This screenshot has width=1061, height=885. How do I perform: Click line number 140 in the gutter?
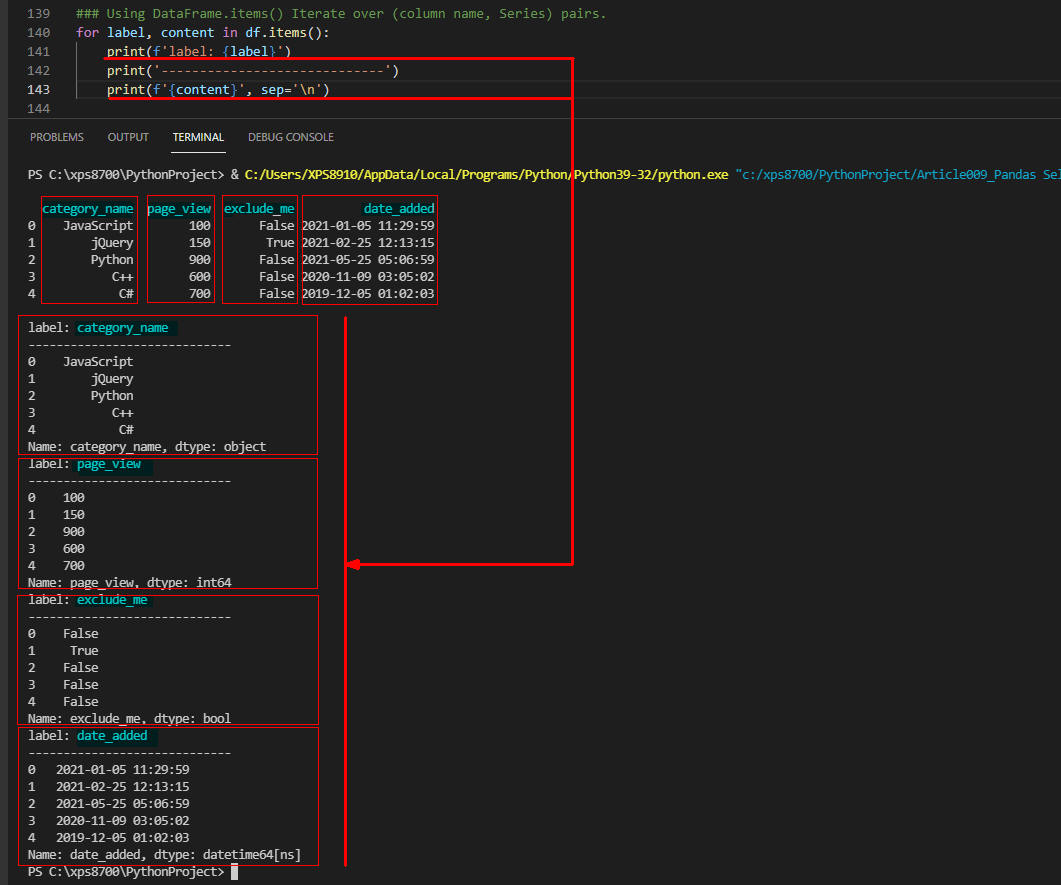click(39, 32)
